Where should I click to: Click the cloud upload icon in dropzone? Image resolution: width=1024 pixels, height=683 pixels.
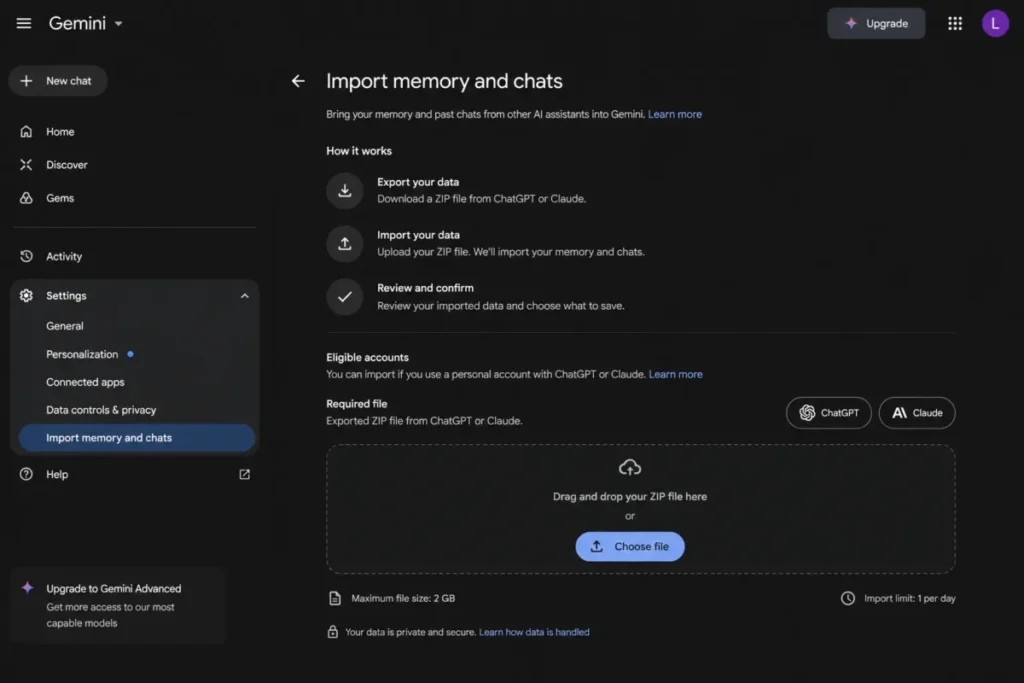630,468
